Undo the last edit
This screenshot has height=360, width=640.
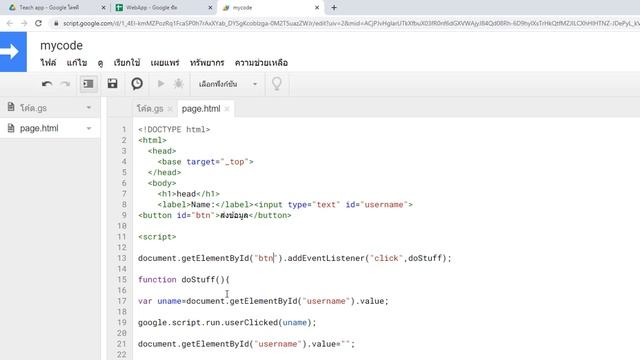(47, 84)
